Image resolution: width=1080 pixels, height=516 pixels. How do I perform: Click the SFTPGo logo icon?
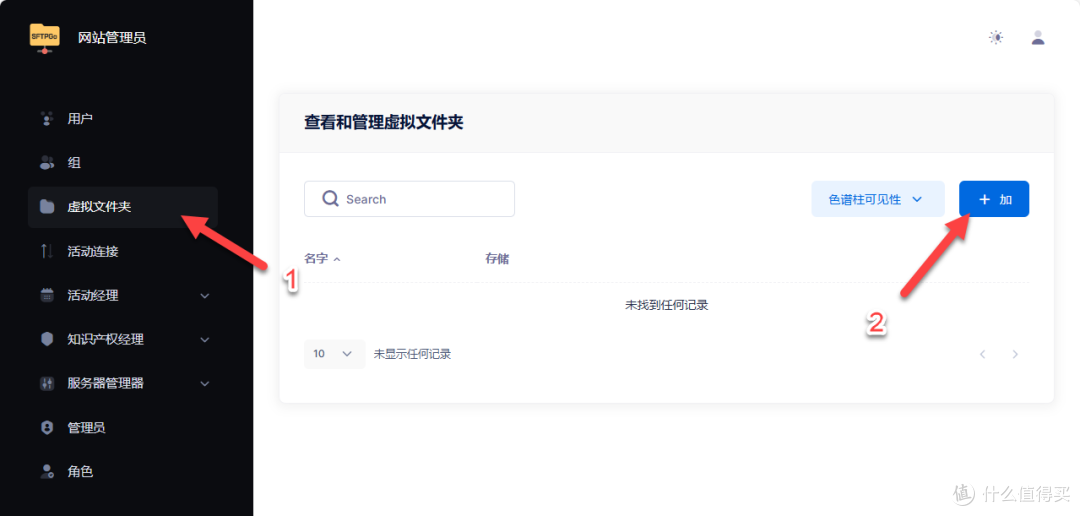[45, 38]
